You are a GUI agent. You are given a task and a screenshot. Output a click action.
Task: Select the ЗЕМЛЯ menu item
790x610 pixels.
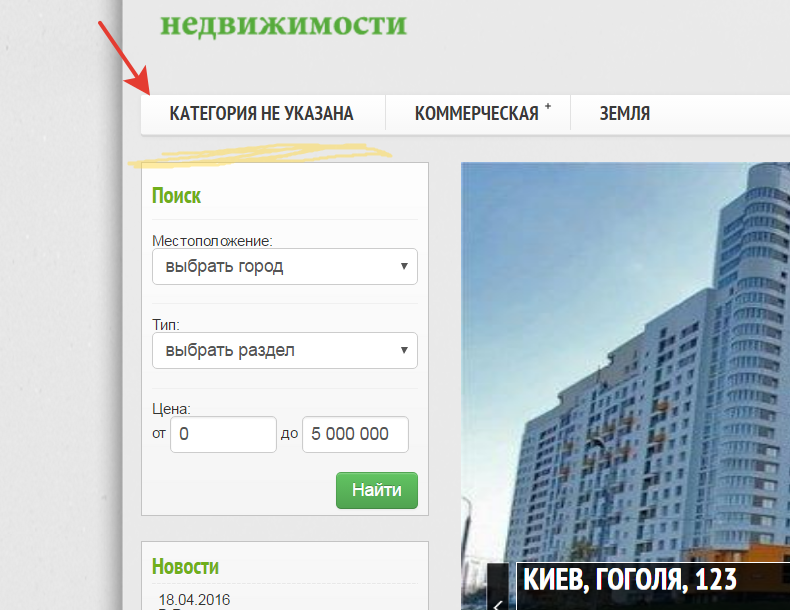pyautogui.click(x=625, y=114)
